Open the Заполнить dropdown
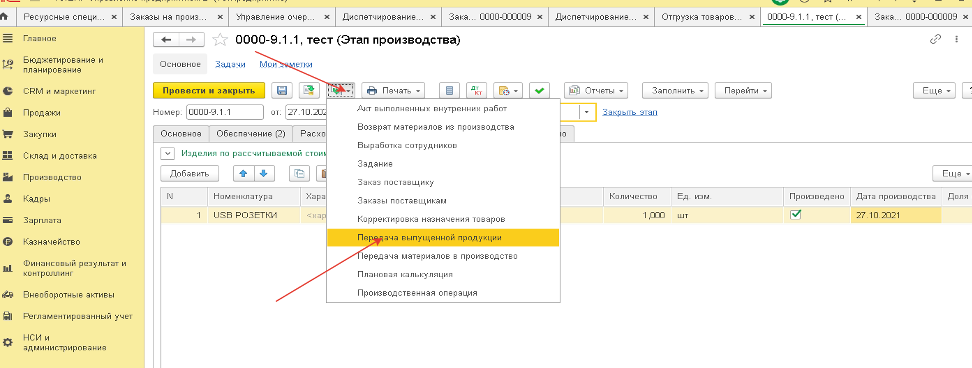Viewport: 972px width, 368px height. 675,90
